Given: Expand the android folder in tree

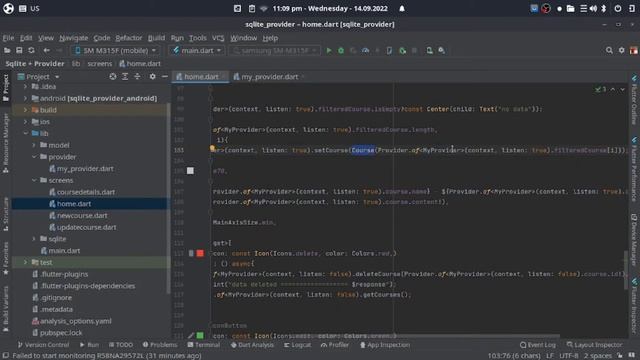Looking at the screenshot, I should pyautogui.click(x=25, y=98).
